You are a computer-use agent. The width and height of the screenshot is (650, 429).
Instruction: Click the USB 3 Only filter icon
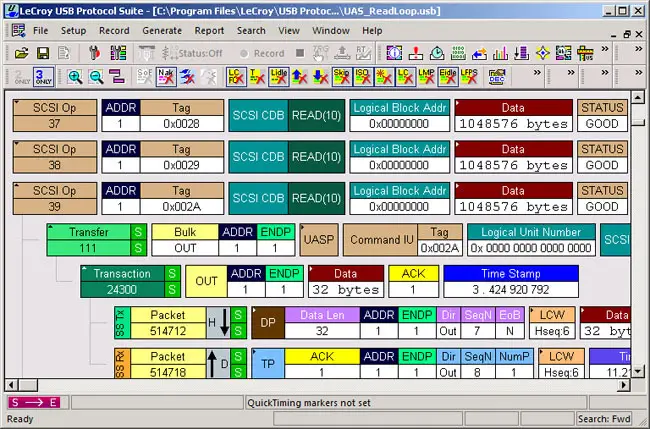coord(41,77)
